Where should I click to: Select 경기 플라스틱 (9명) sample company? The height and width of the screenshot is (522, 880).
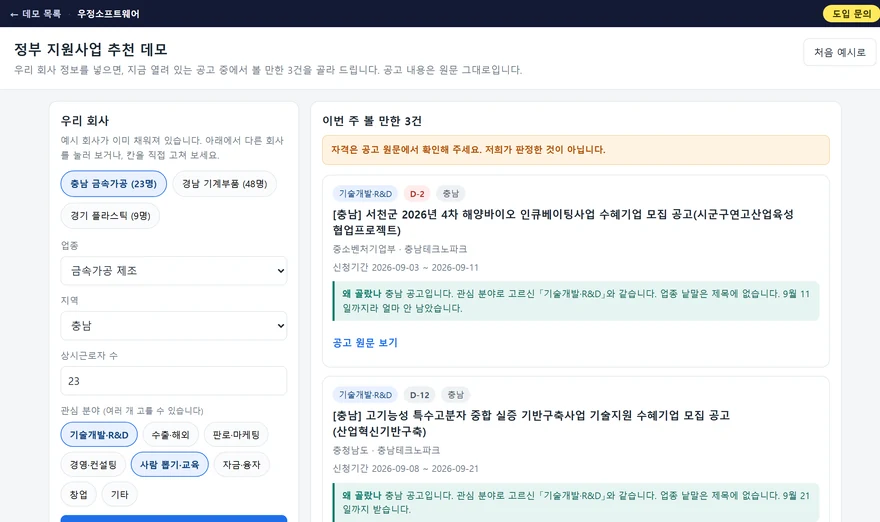tap(110, 216)
